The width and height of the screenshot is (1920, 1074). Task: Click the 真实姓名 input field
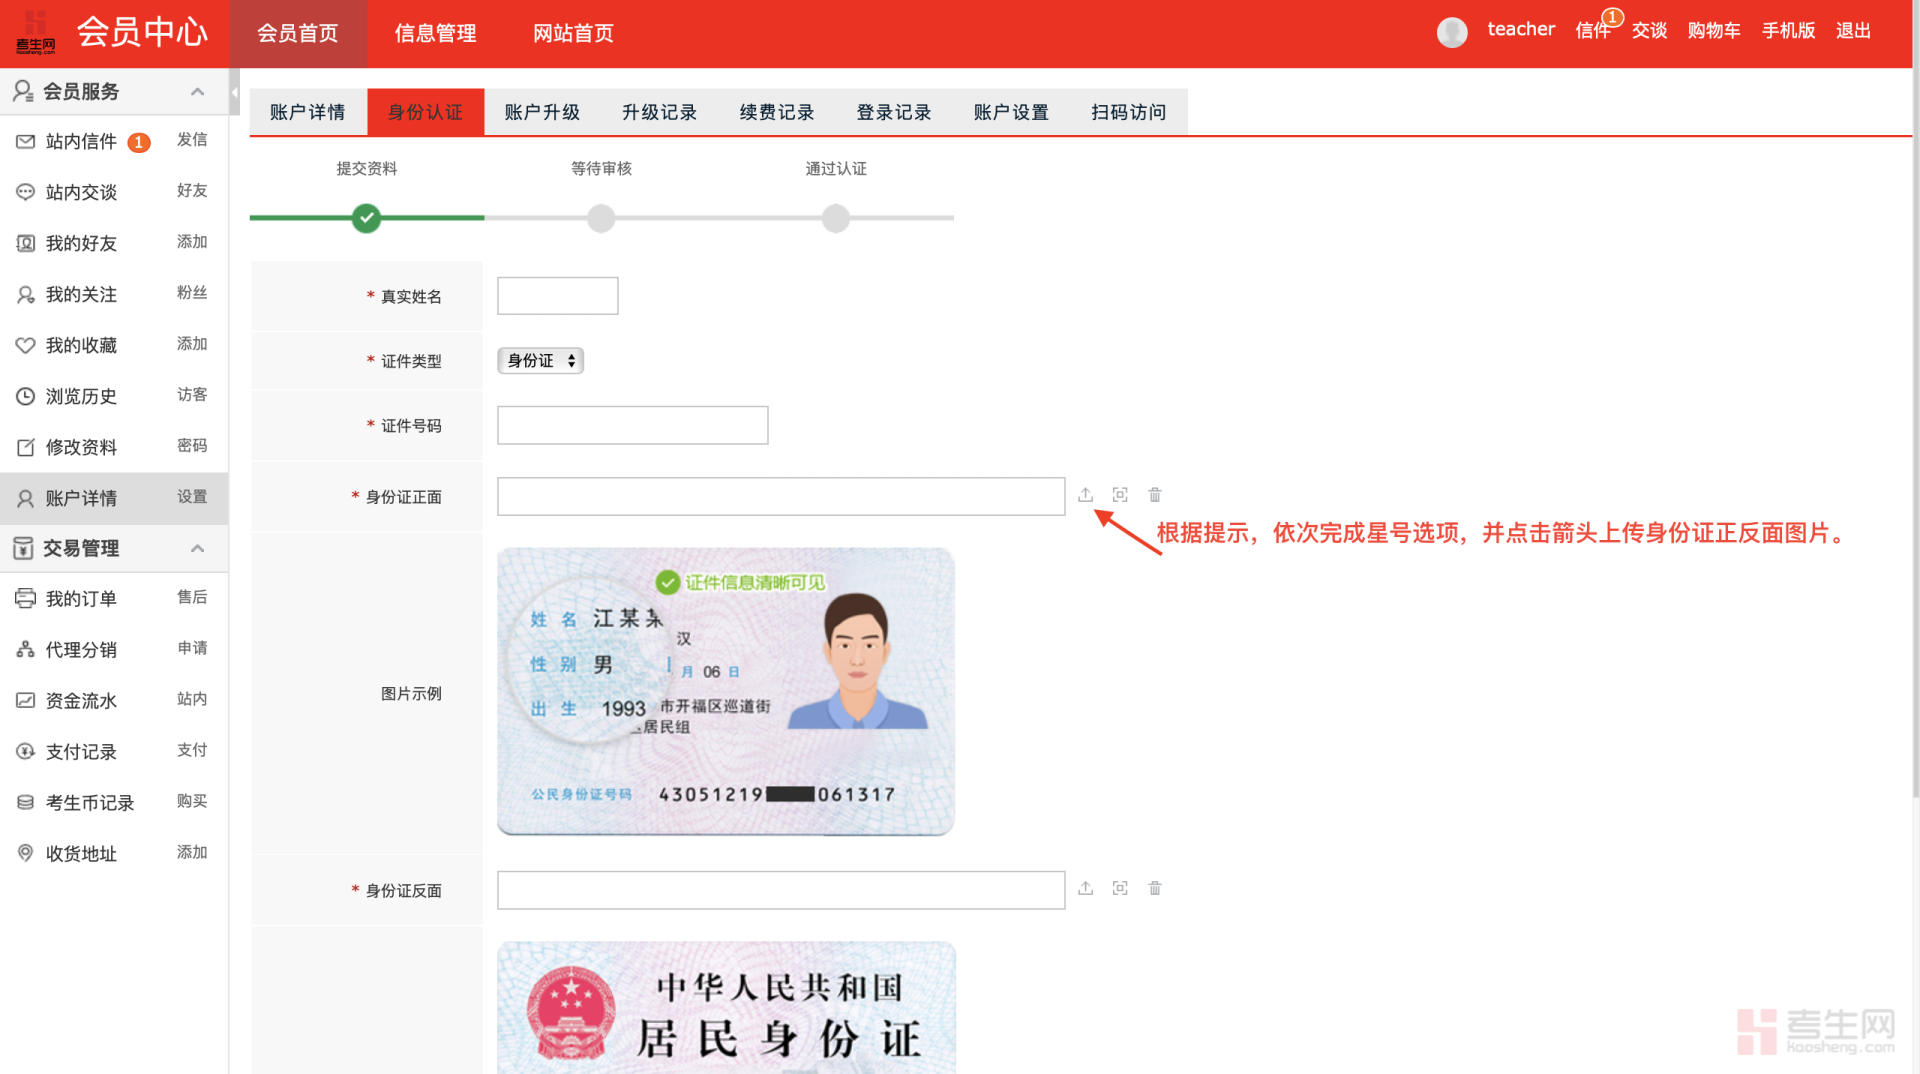point(557,295)
